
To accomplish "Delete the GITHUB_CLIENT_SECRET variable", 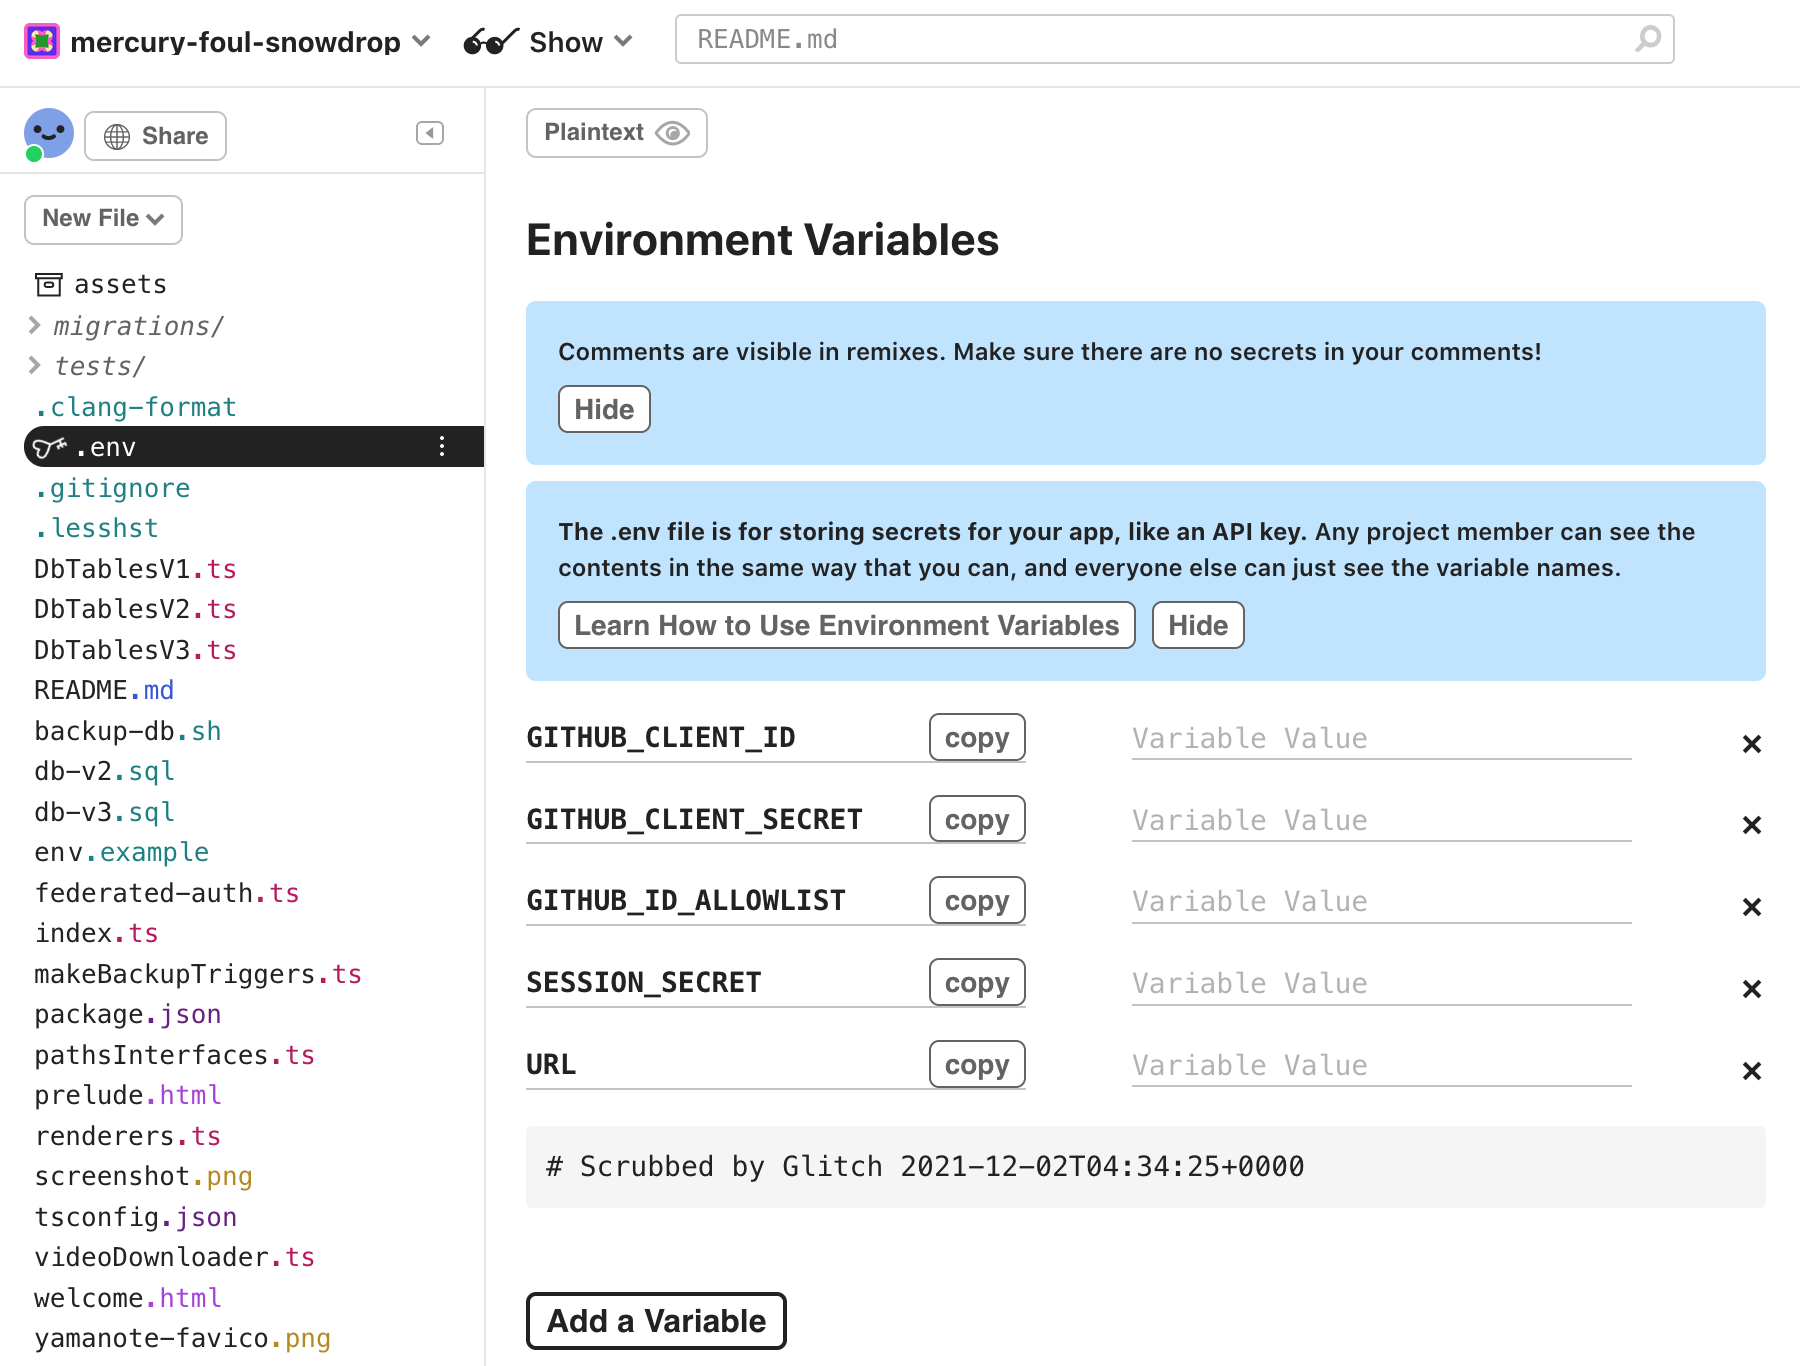I will point(1751,825).
